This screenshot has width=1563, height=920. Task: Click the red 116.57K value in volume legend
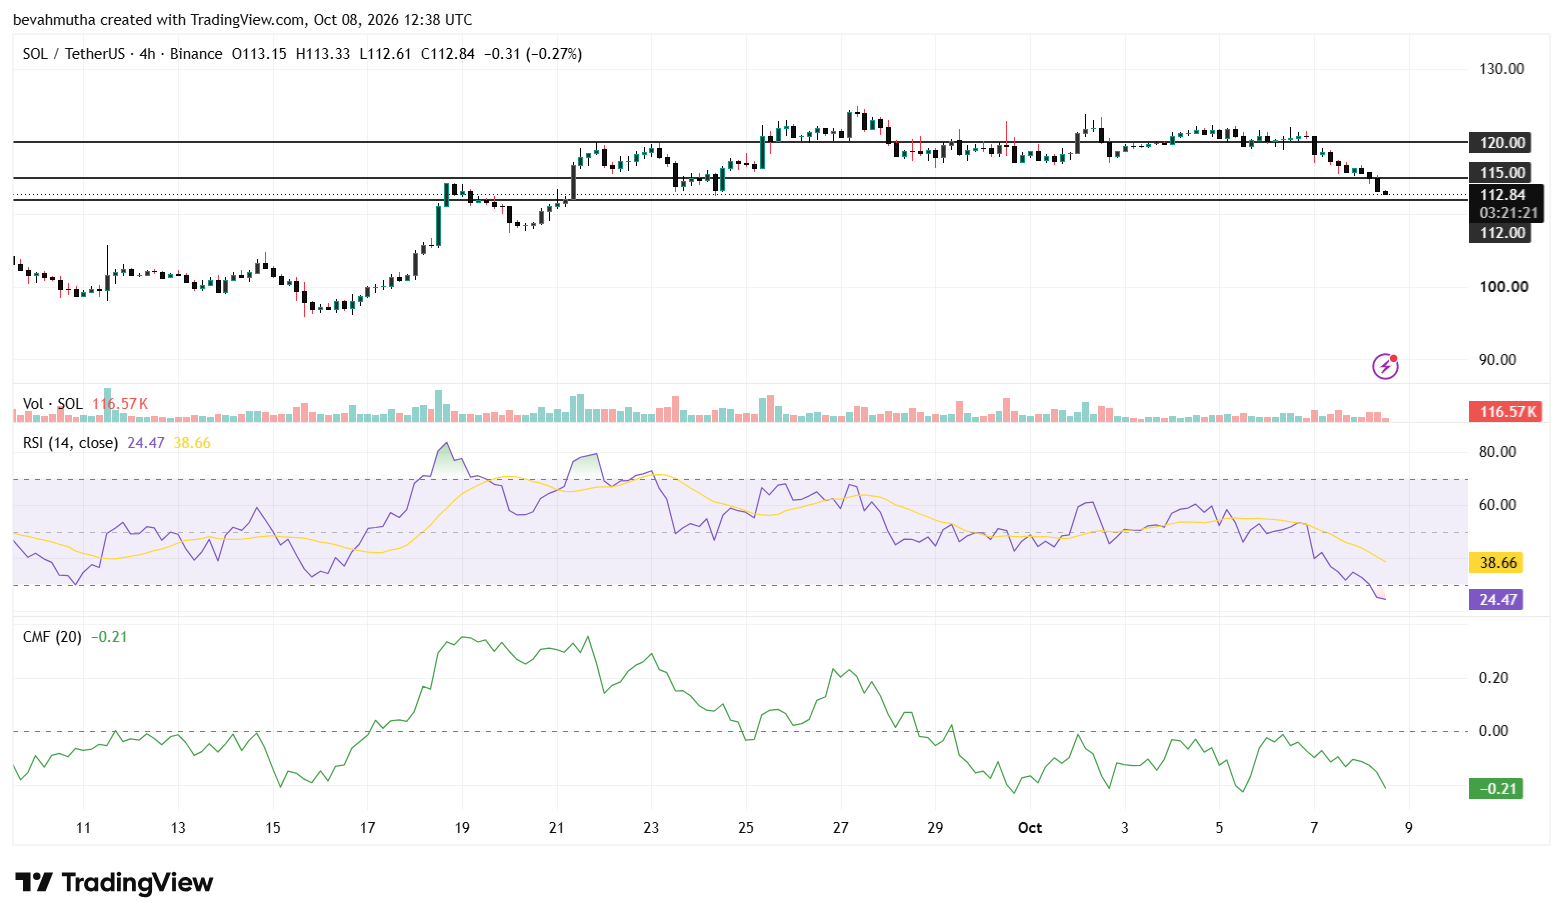click(x=120, y=404)
